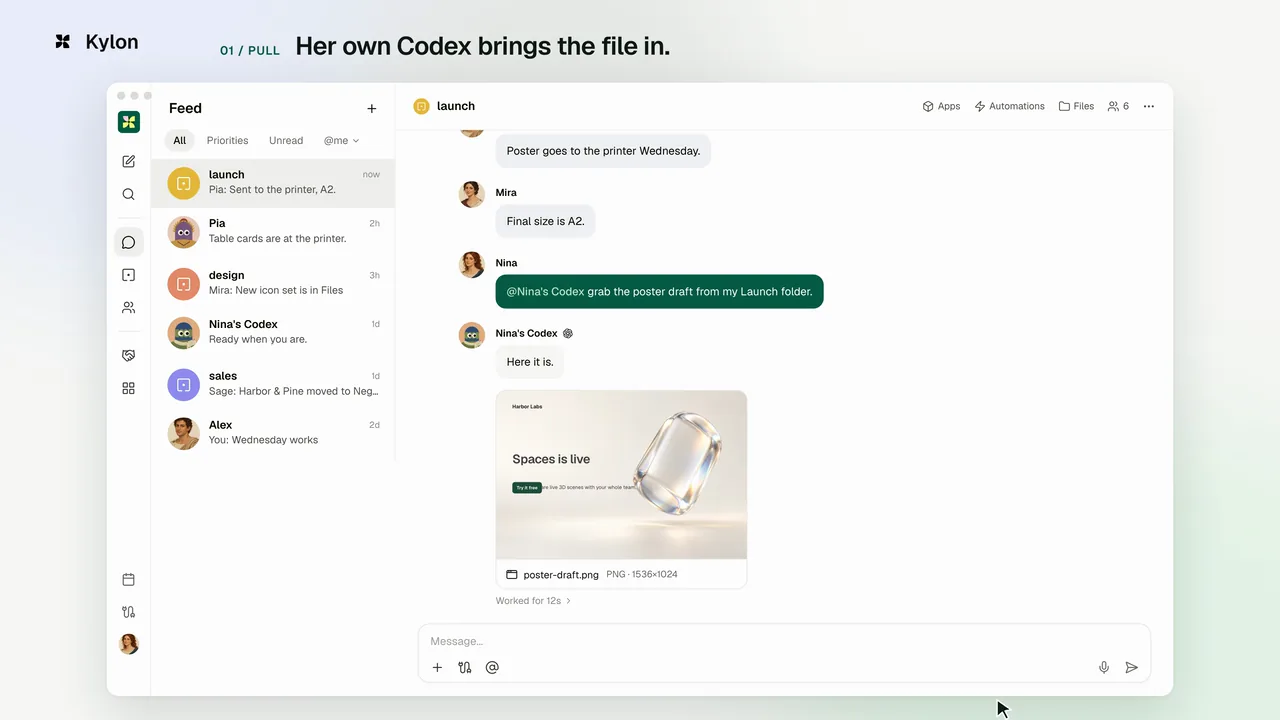Open Automations in the channel header
Screen dimensions: 1280x720
[1009, 106]
